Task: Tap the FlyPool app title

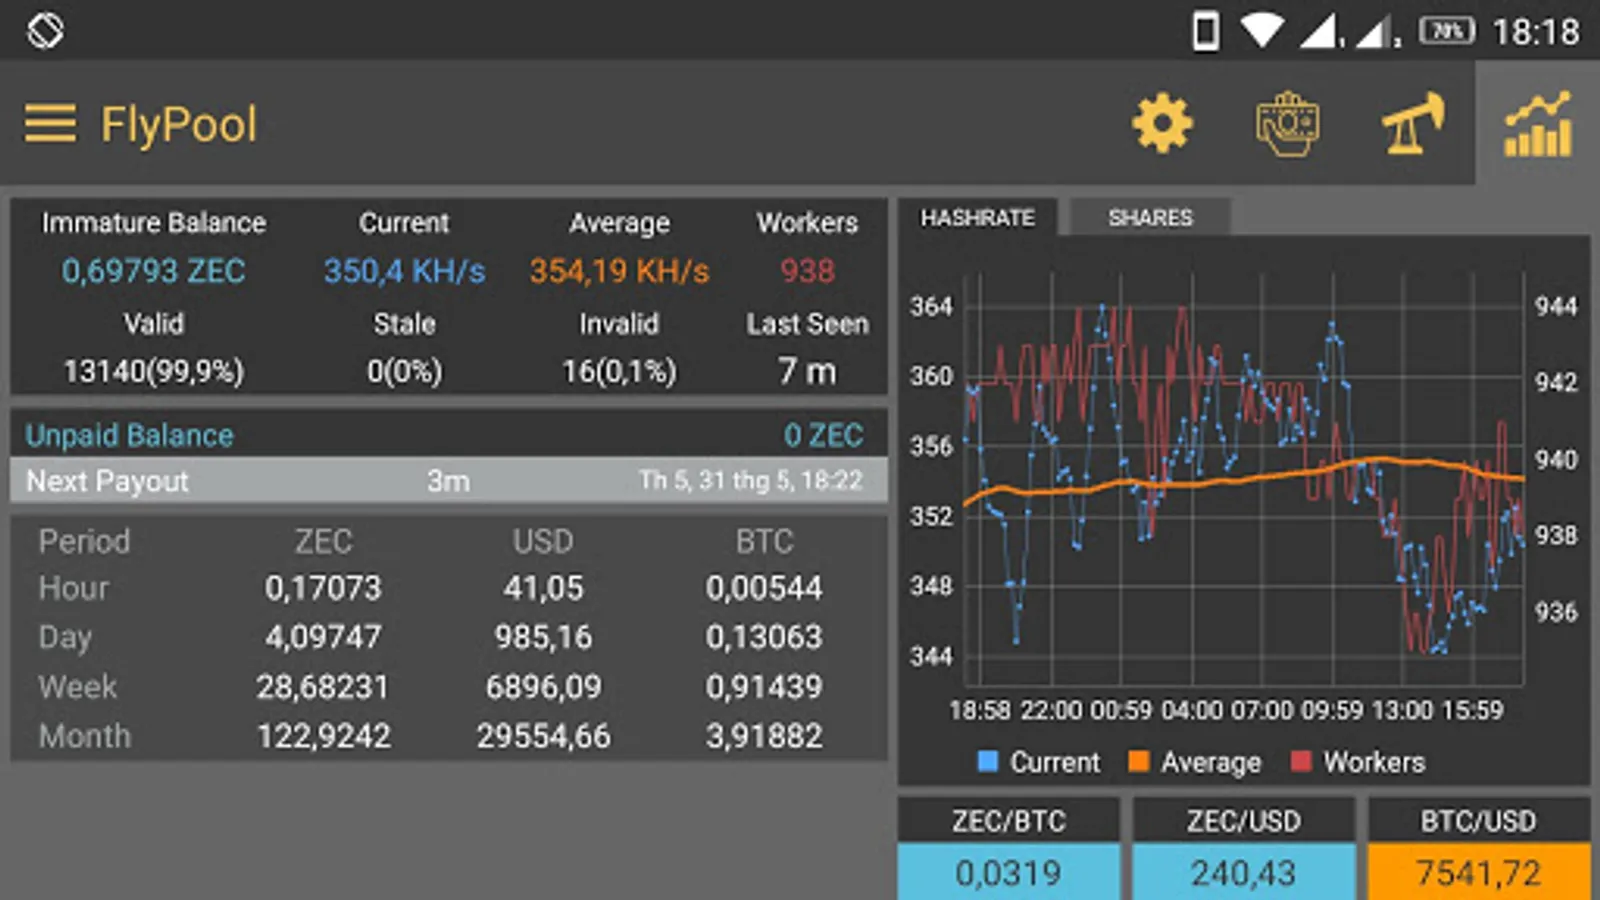Action: (x=179, y=125)
